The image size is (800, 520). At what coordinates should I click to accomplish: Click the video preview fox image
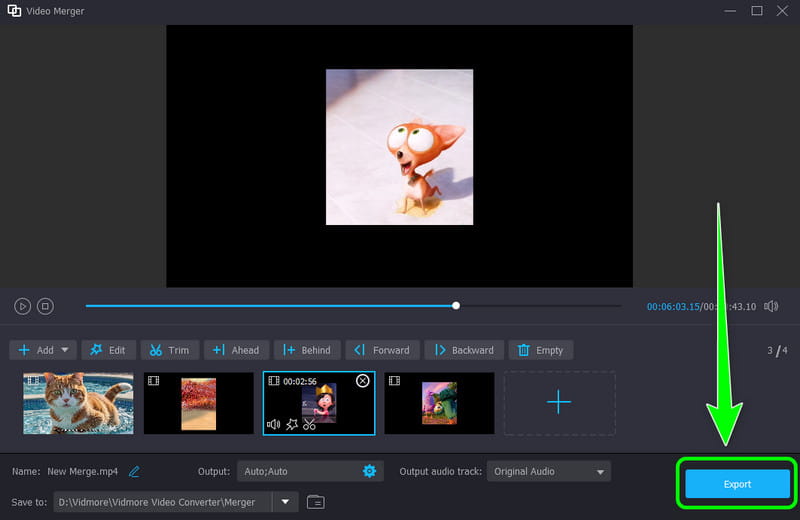[x=399, y=147]
